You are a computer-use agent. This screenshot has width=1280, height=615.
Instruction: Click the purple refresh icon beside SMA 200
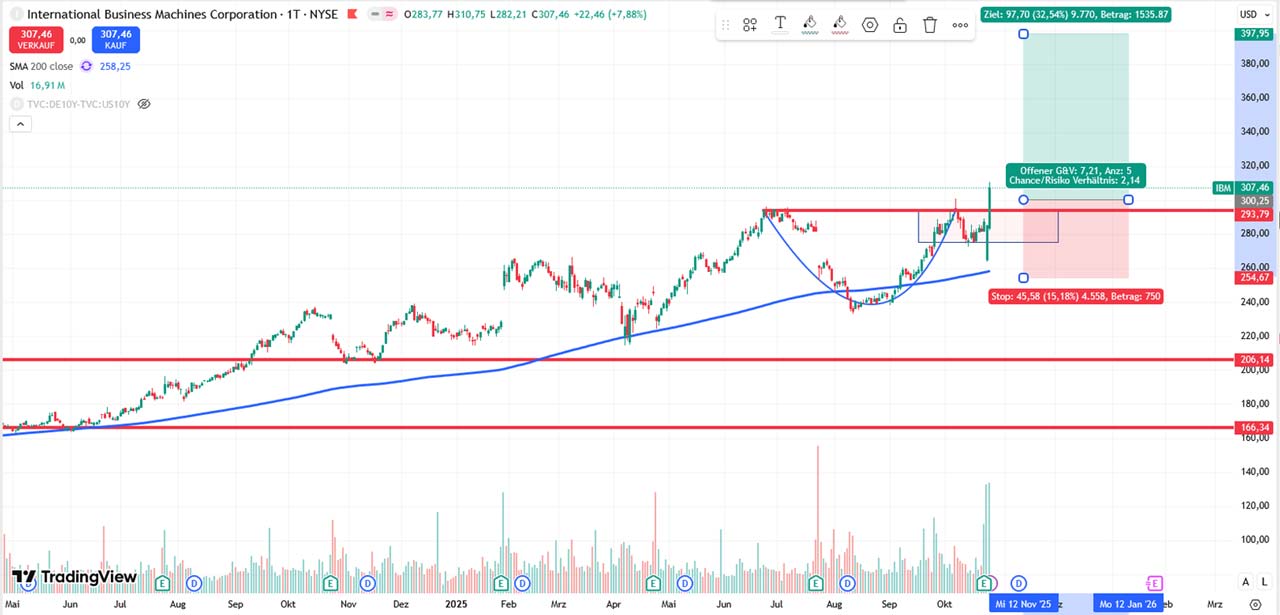86,66
